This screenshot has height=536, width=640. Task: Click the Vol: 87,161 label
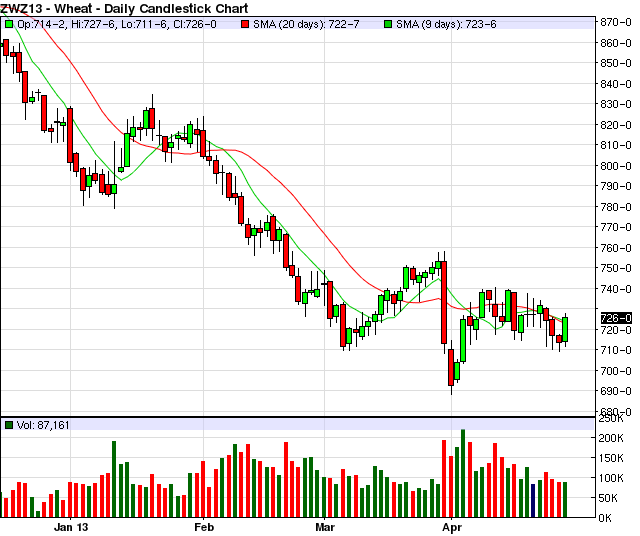pyautogui.click(x=43, y=425)
